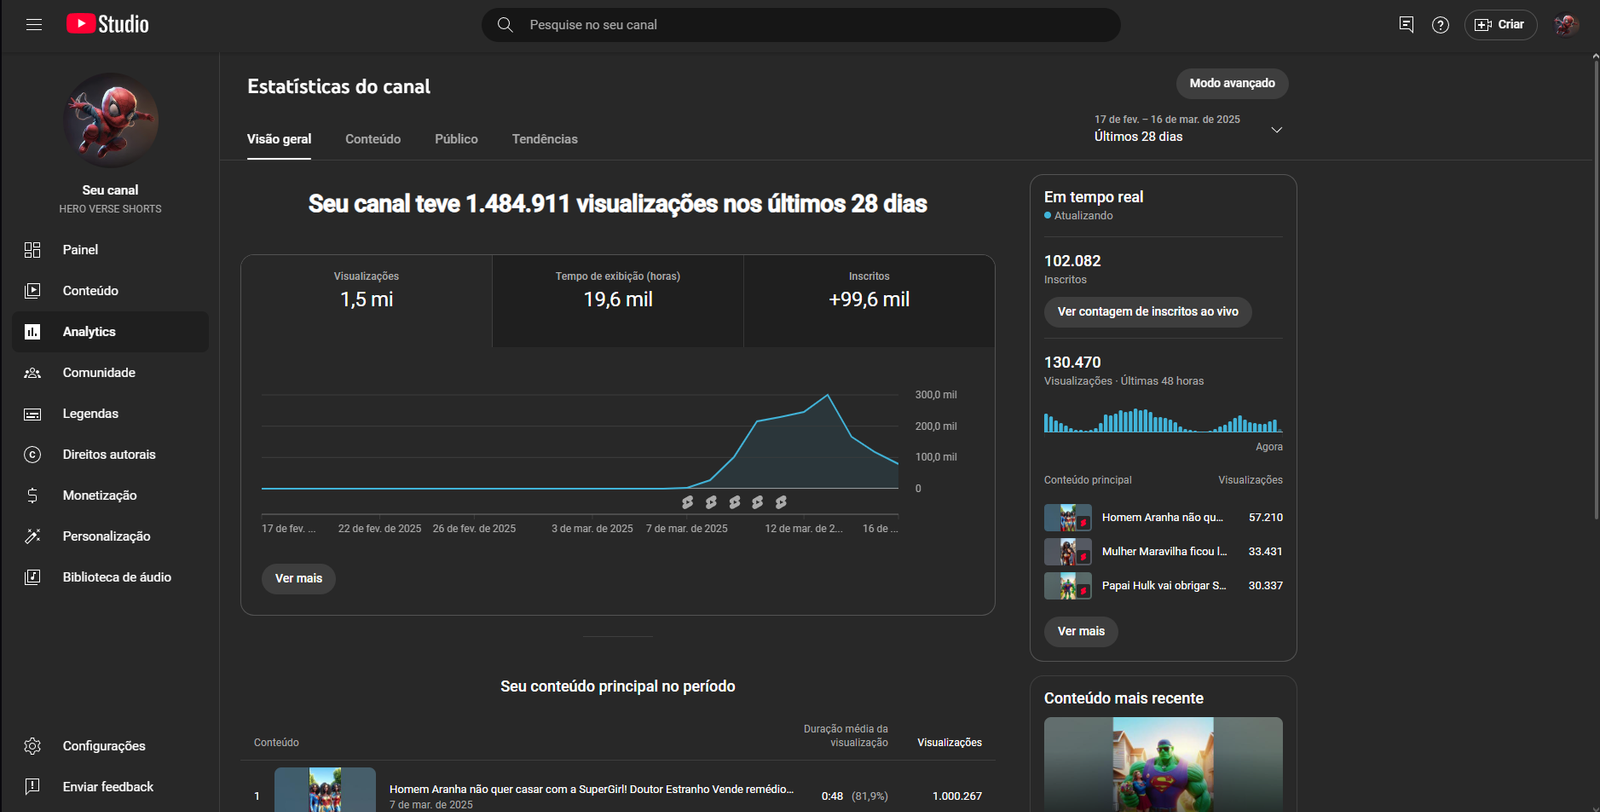Viewport: 1600px width, 812px height.
Task: Open Monetização from the sidebar
Action: 99,495
